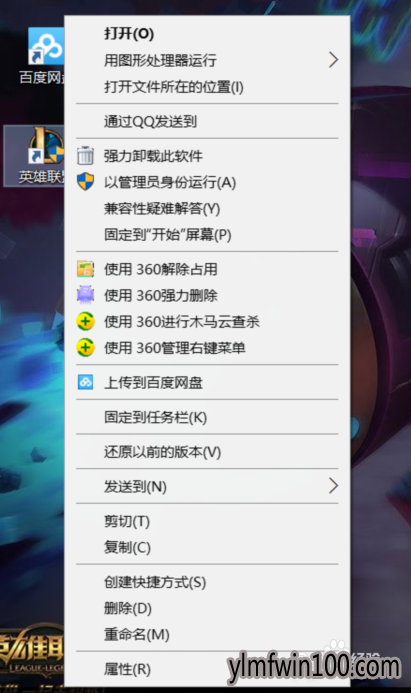This screenshot has width=411, height=693.
Task: Expand the 用图形处理器运行 submenu arrow
Action: tap(333, 60)
